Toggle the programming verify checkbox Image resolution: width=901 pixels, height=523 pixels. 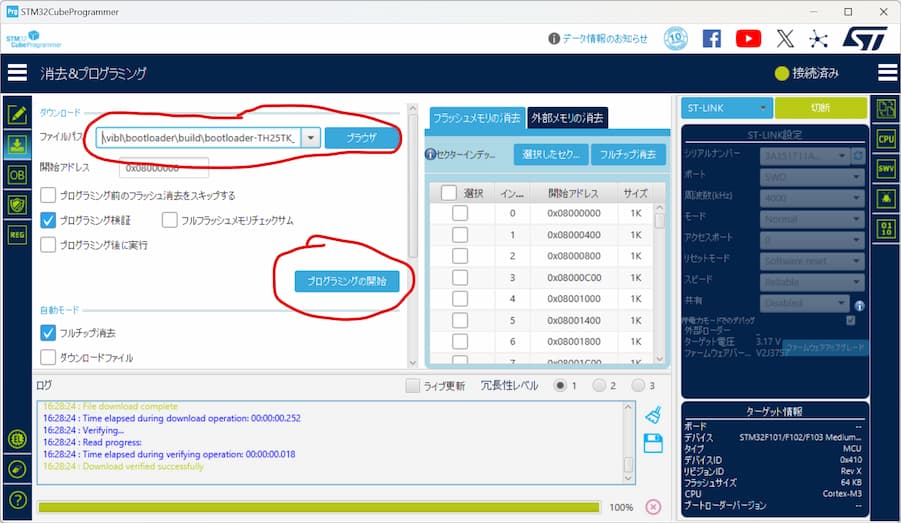click(x=48, y=220)
